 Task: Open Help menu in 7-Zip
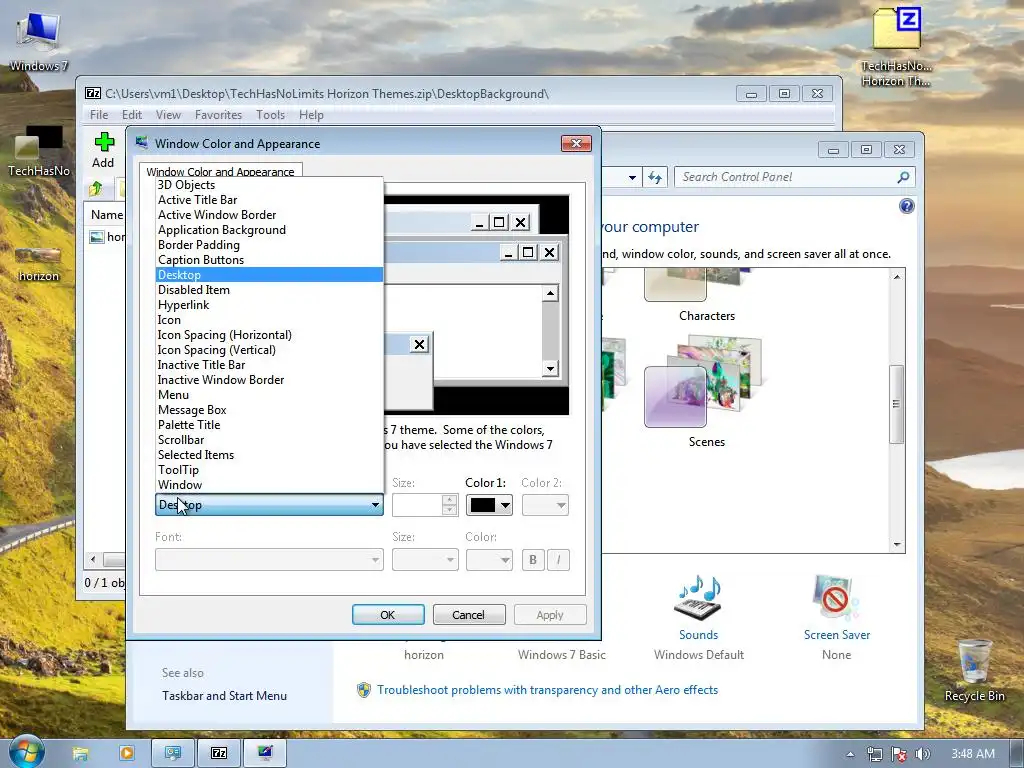[x=312, y=115]
